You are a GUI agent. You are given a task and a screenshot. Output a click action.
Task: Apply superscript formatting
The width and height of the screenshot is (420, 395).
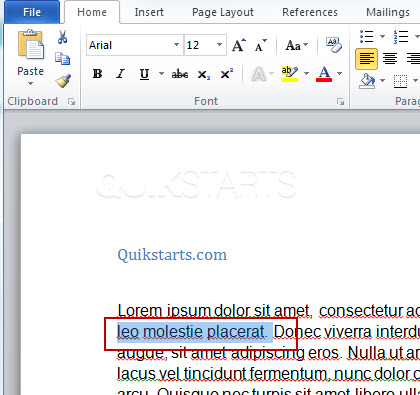[227, 74]
